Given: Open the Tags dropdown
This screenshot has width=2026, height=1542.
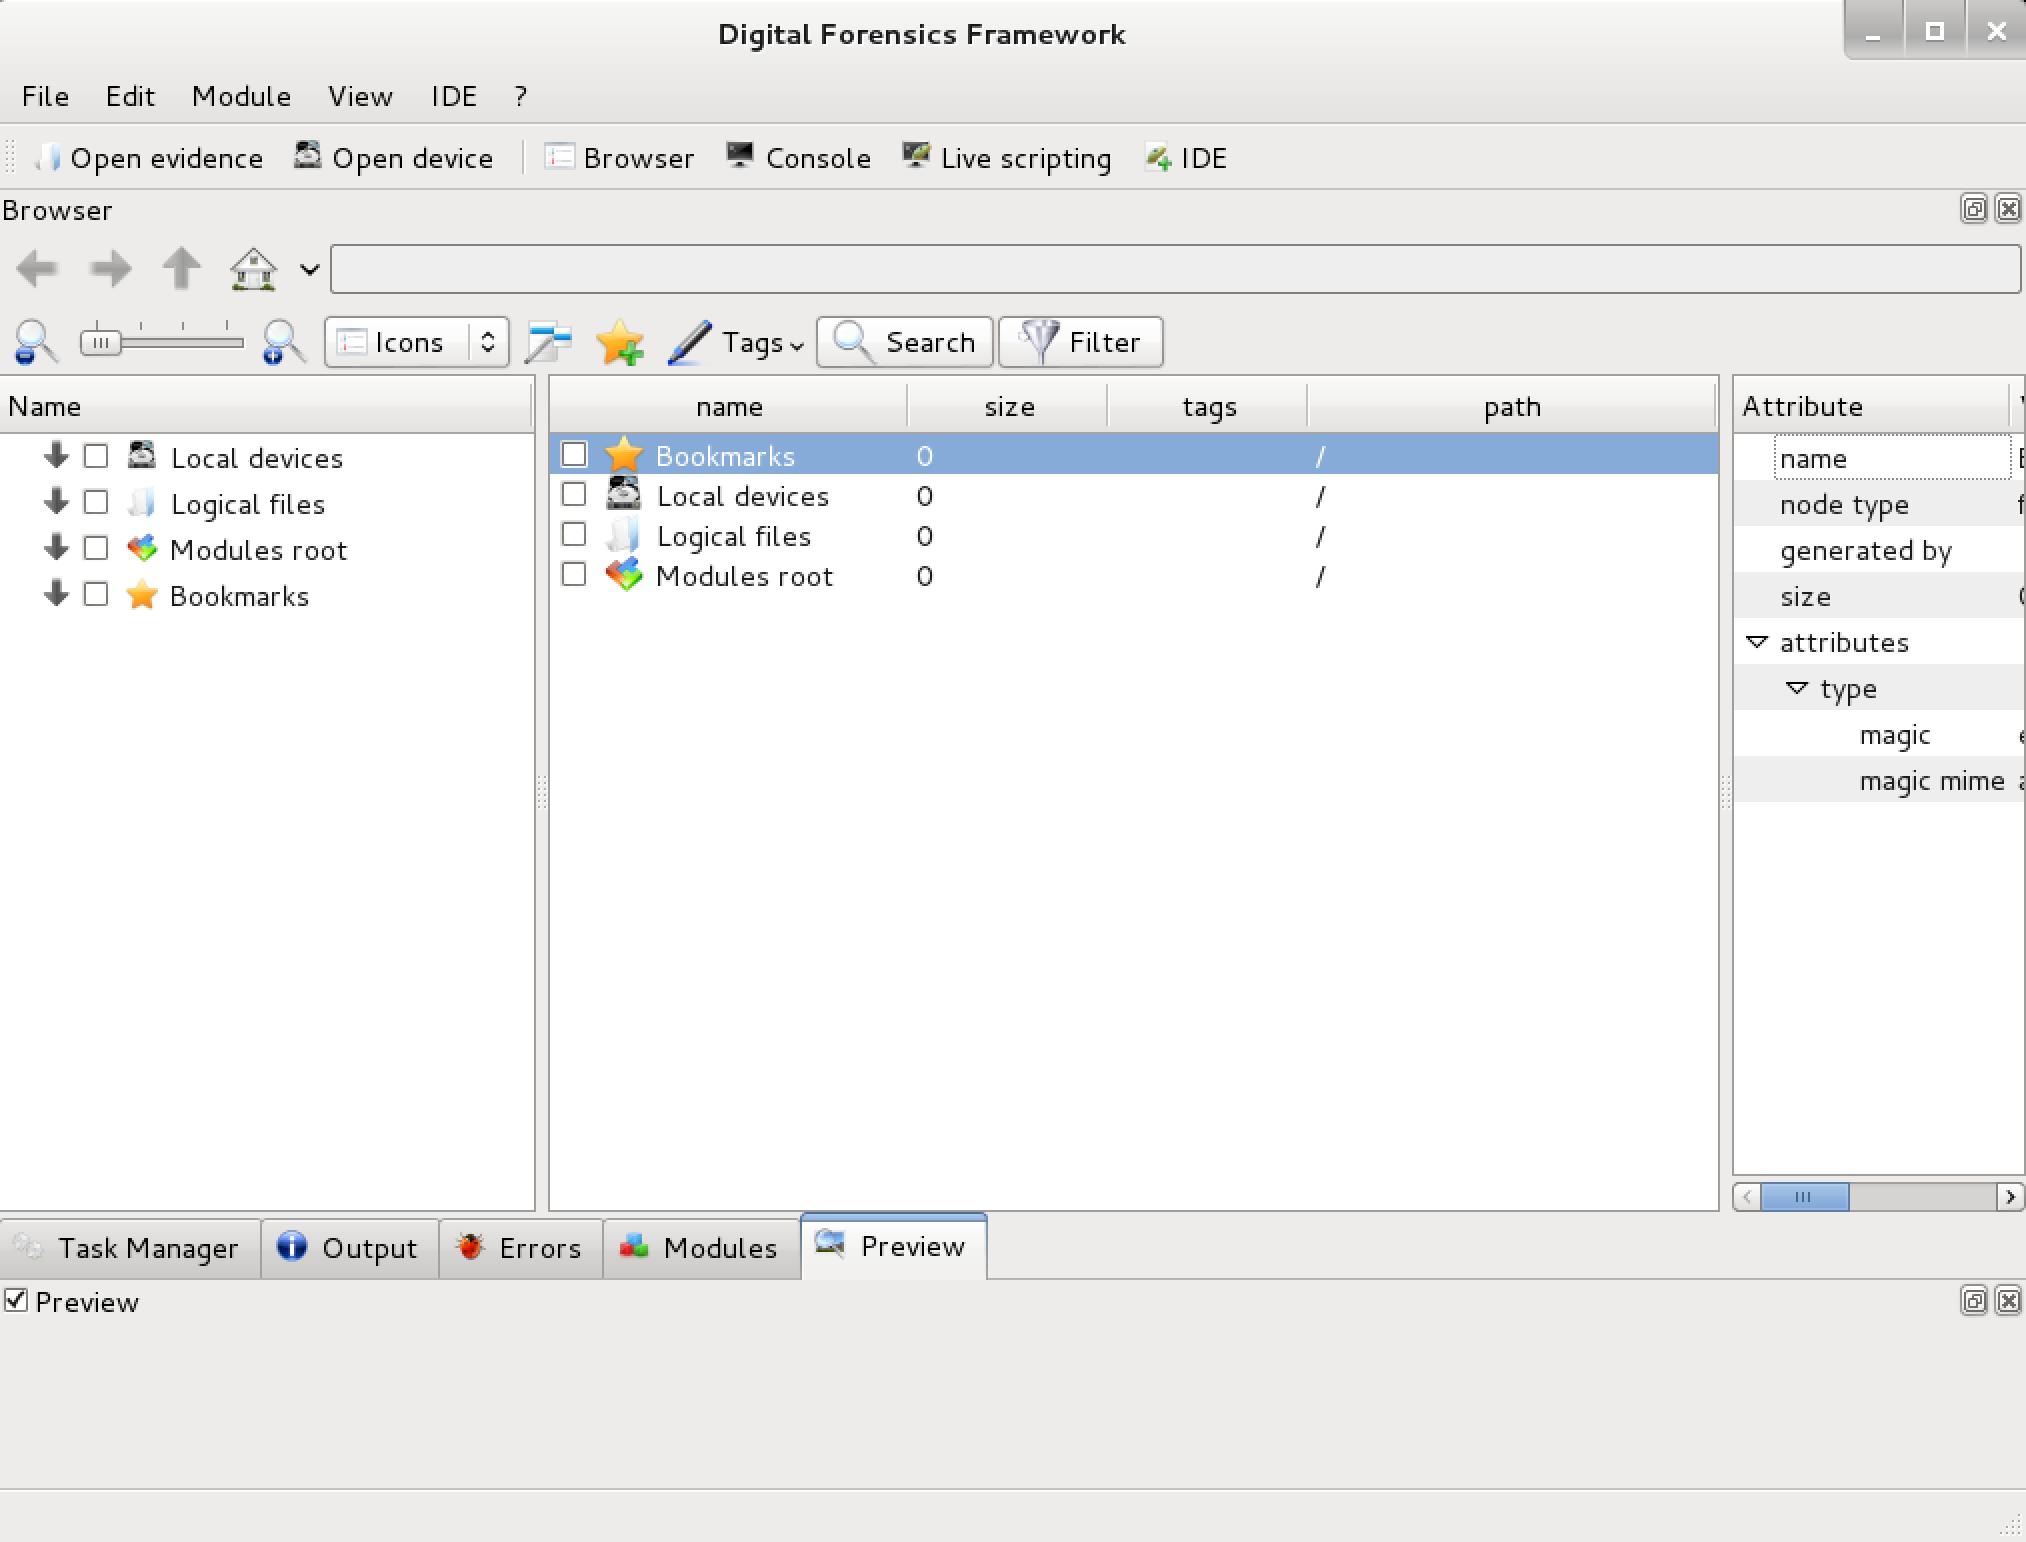Looking at the screenshot, I should pyautogui.click(x=764, y=343).
